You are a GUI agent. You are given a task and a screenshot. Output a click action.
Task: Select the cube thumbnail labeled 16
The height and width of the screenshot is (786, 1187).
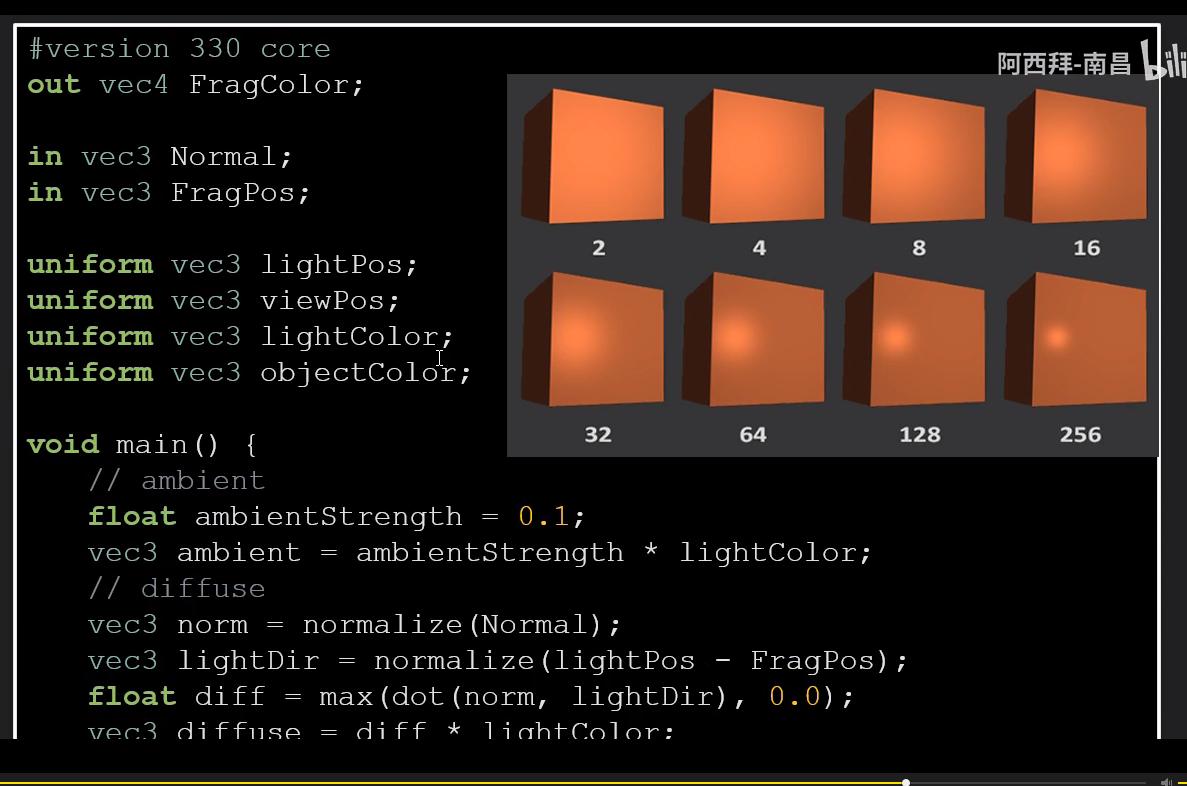click(x=1081, y=155)
